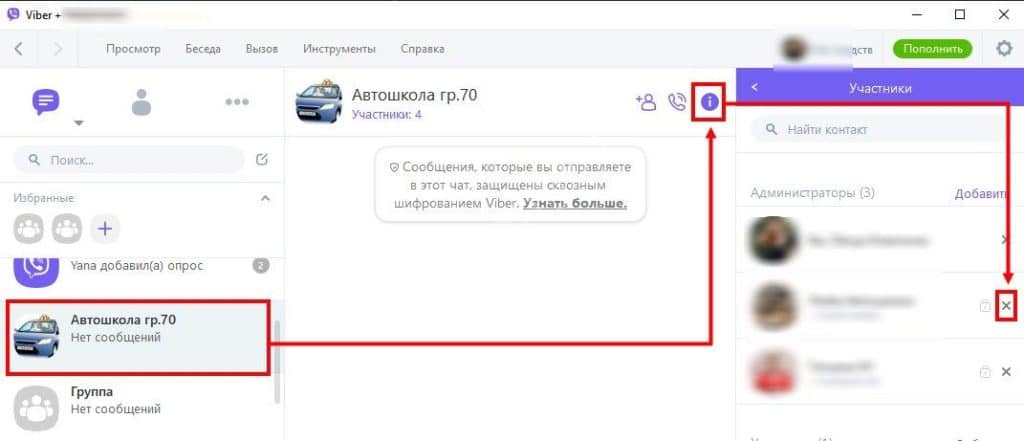Click the Участники panel title
The image size is (1024, 441).
880,87
